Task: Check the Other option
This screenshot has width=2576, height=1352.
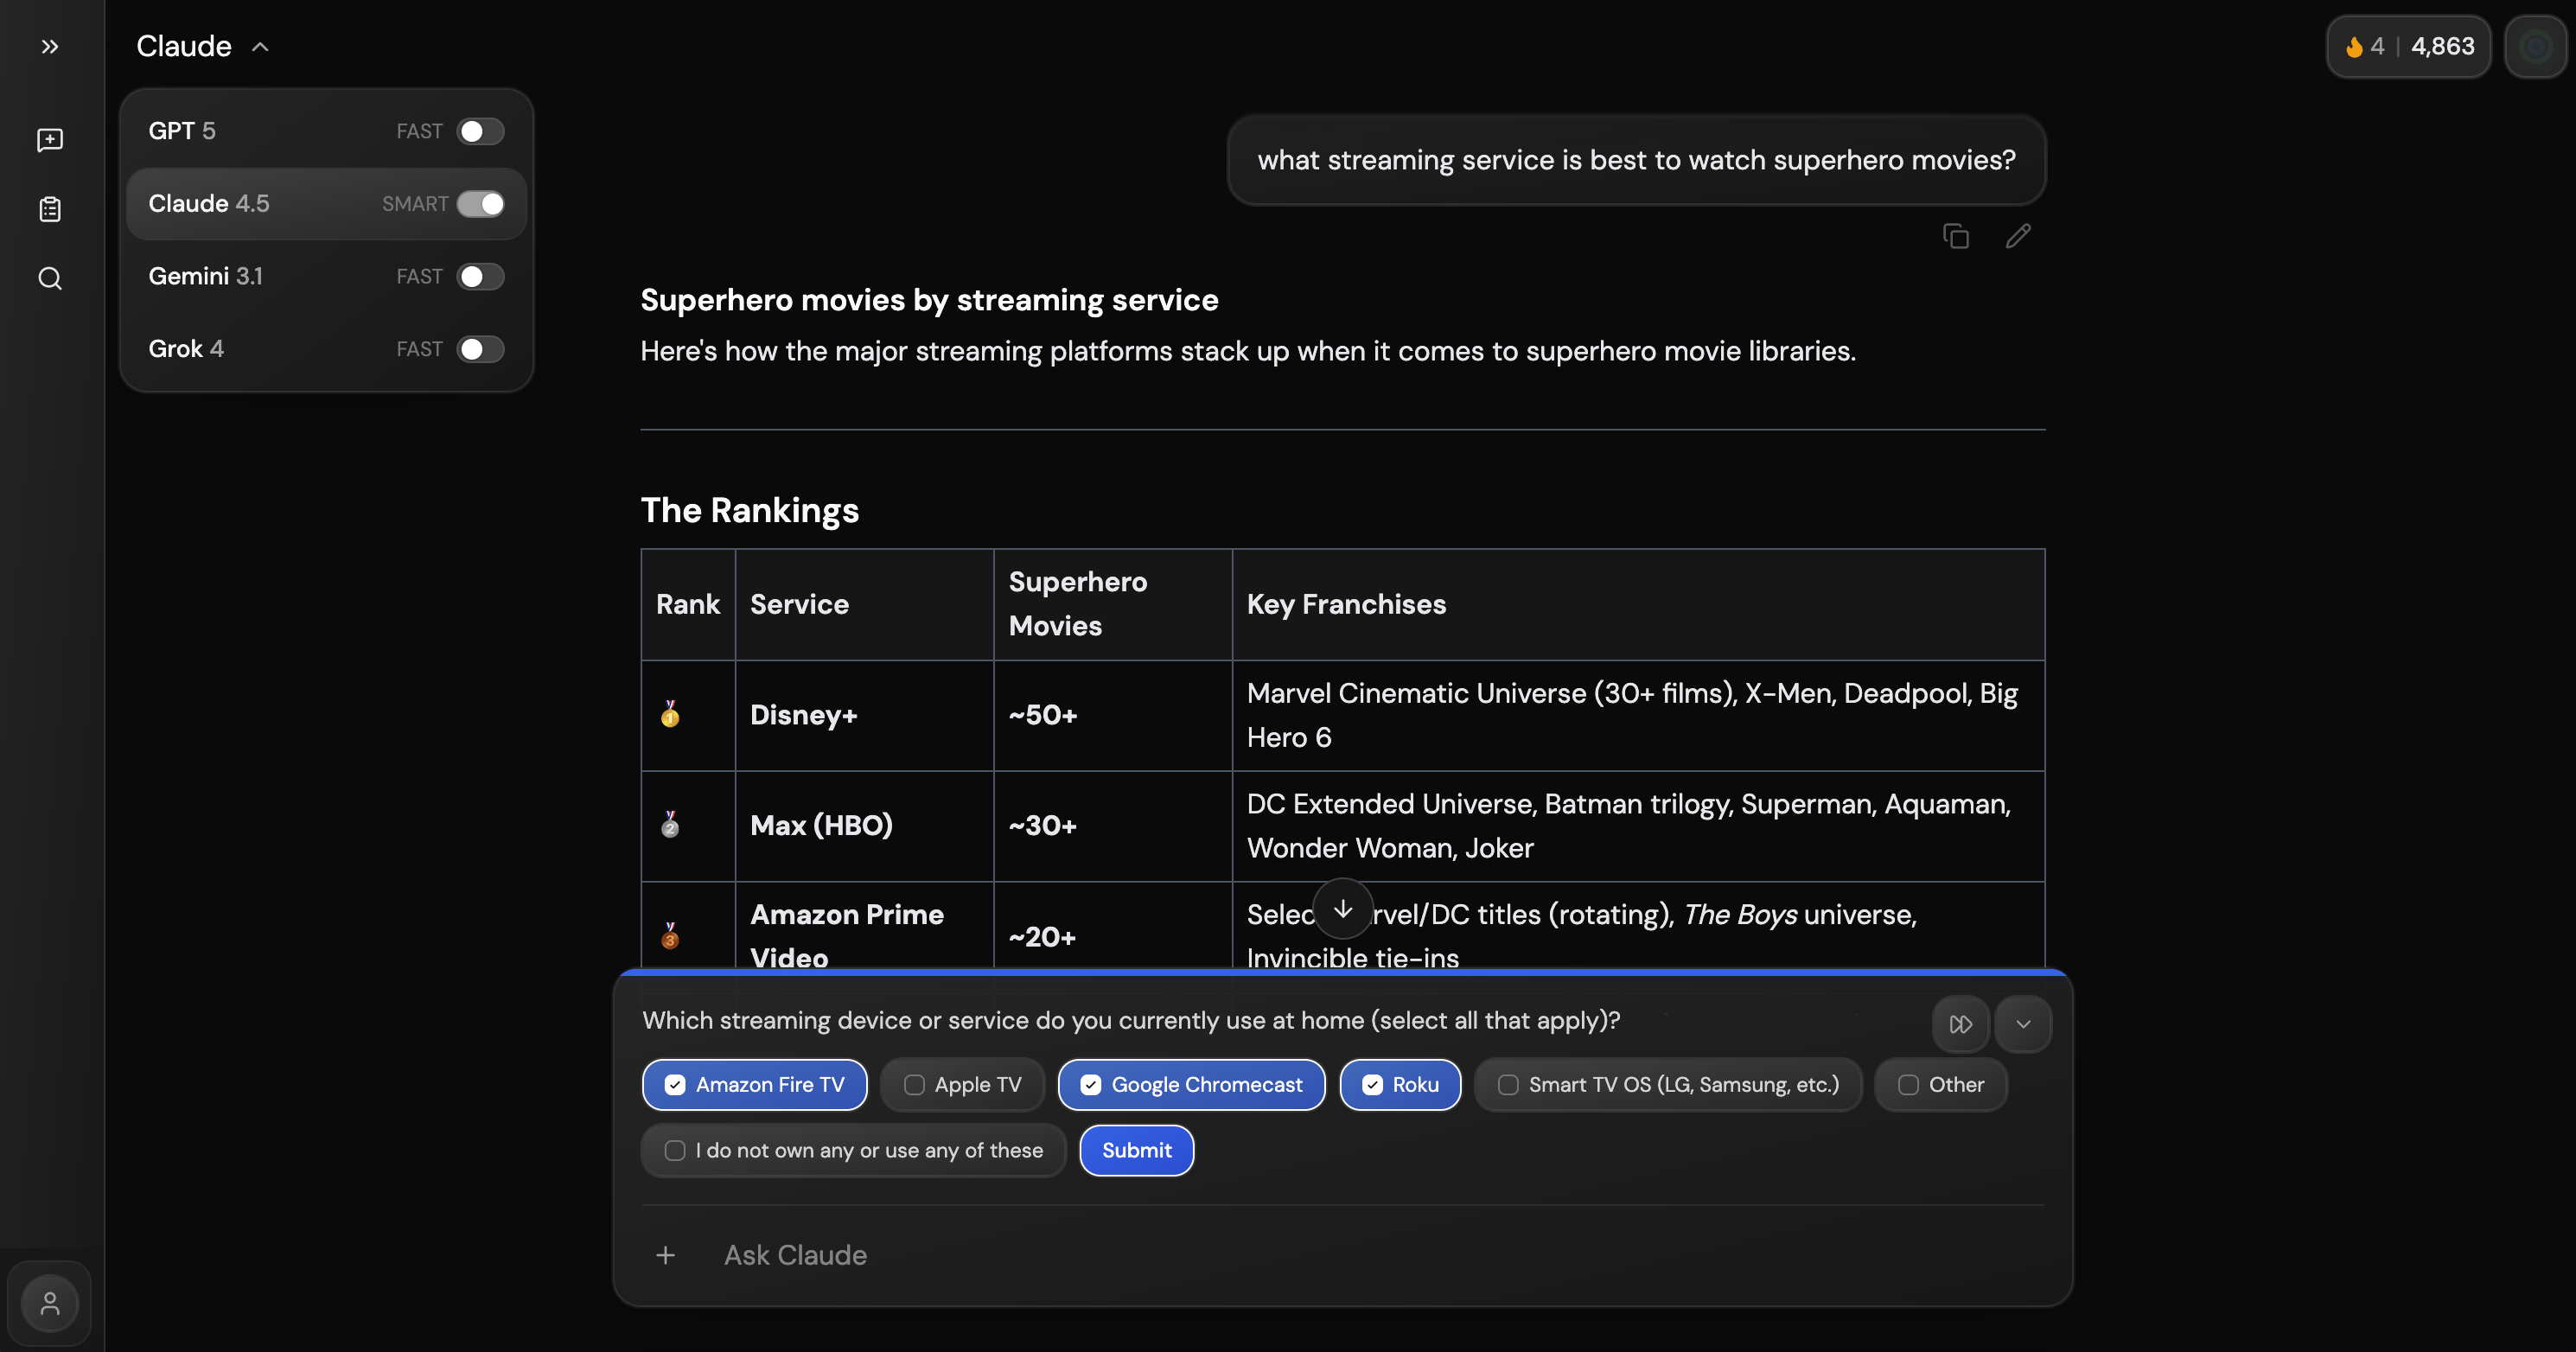Action: 1940,1085
